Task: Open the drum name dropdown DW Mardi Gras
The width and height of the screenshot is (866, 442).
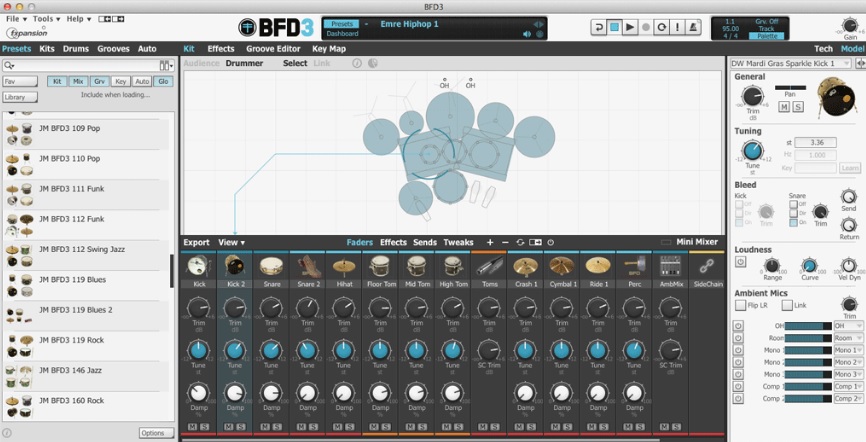Action: [790, 64]
